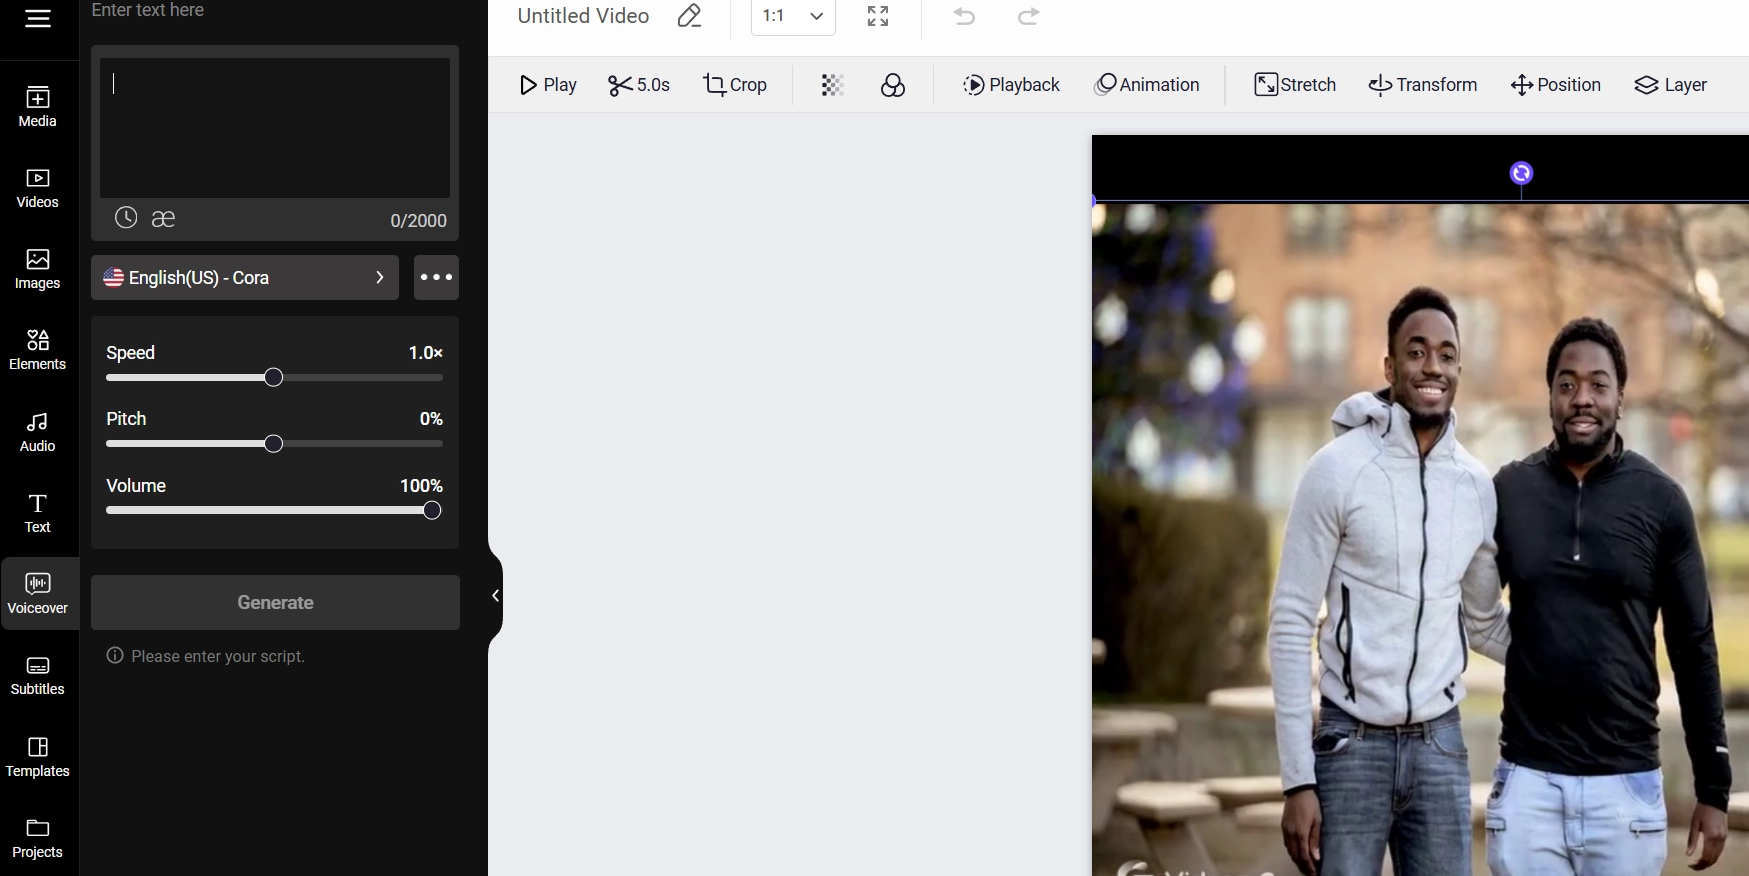Click the fullscreen expand icon
1749x876 pixels.
pos(878,16)
